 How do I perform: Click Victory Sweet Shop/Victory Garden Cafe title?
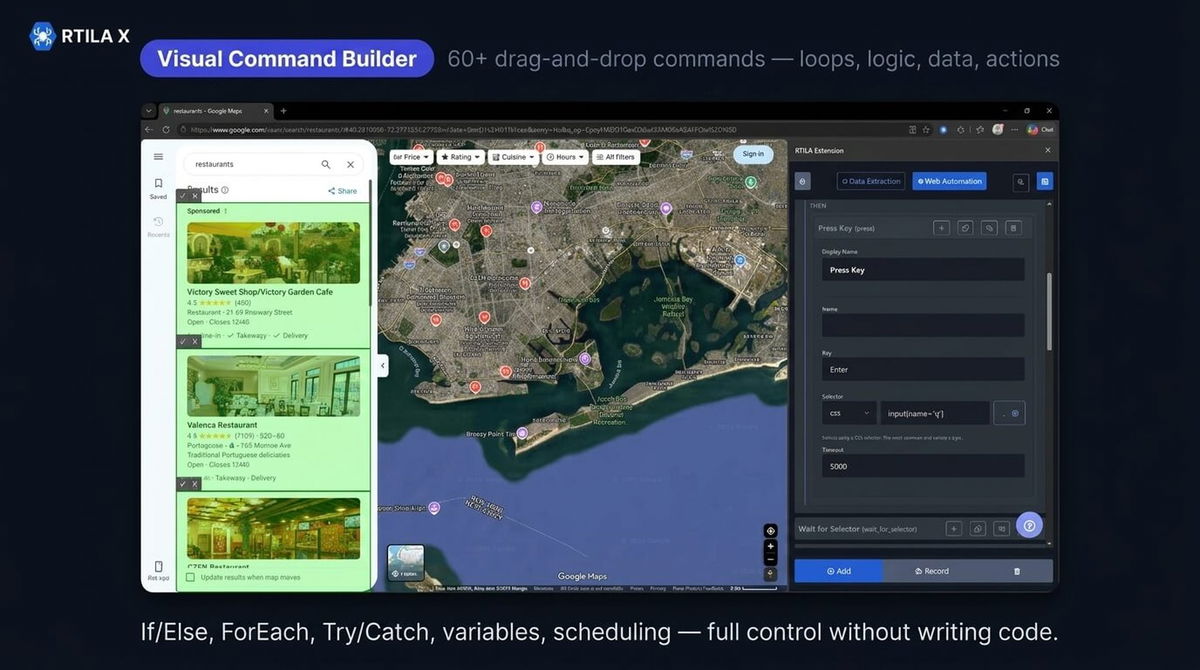click(260, 292)
